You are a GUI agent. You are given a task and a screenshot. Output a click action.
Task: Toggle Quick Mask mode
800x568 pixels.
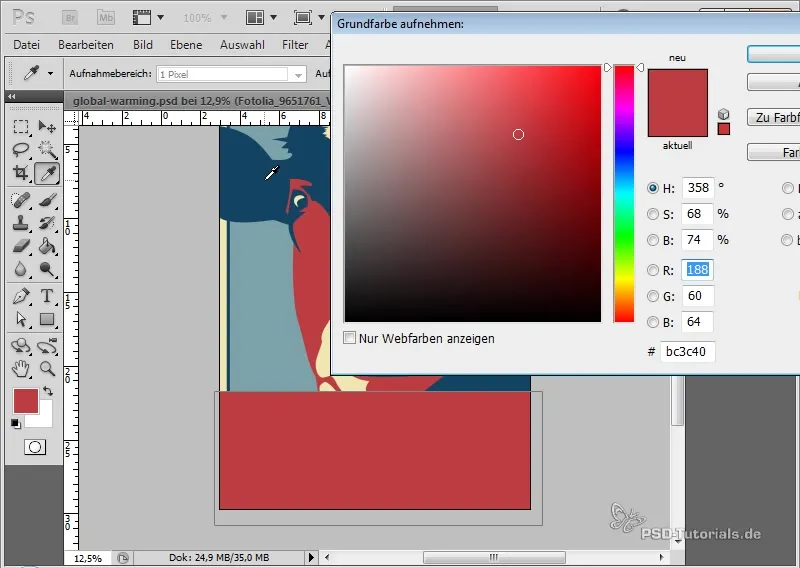(x=35, y=448)
